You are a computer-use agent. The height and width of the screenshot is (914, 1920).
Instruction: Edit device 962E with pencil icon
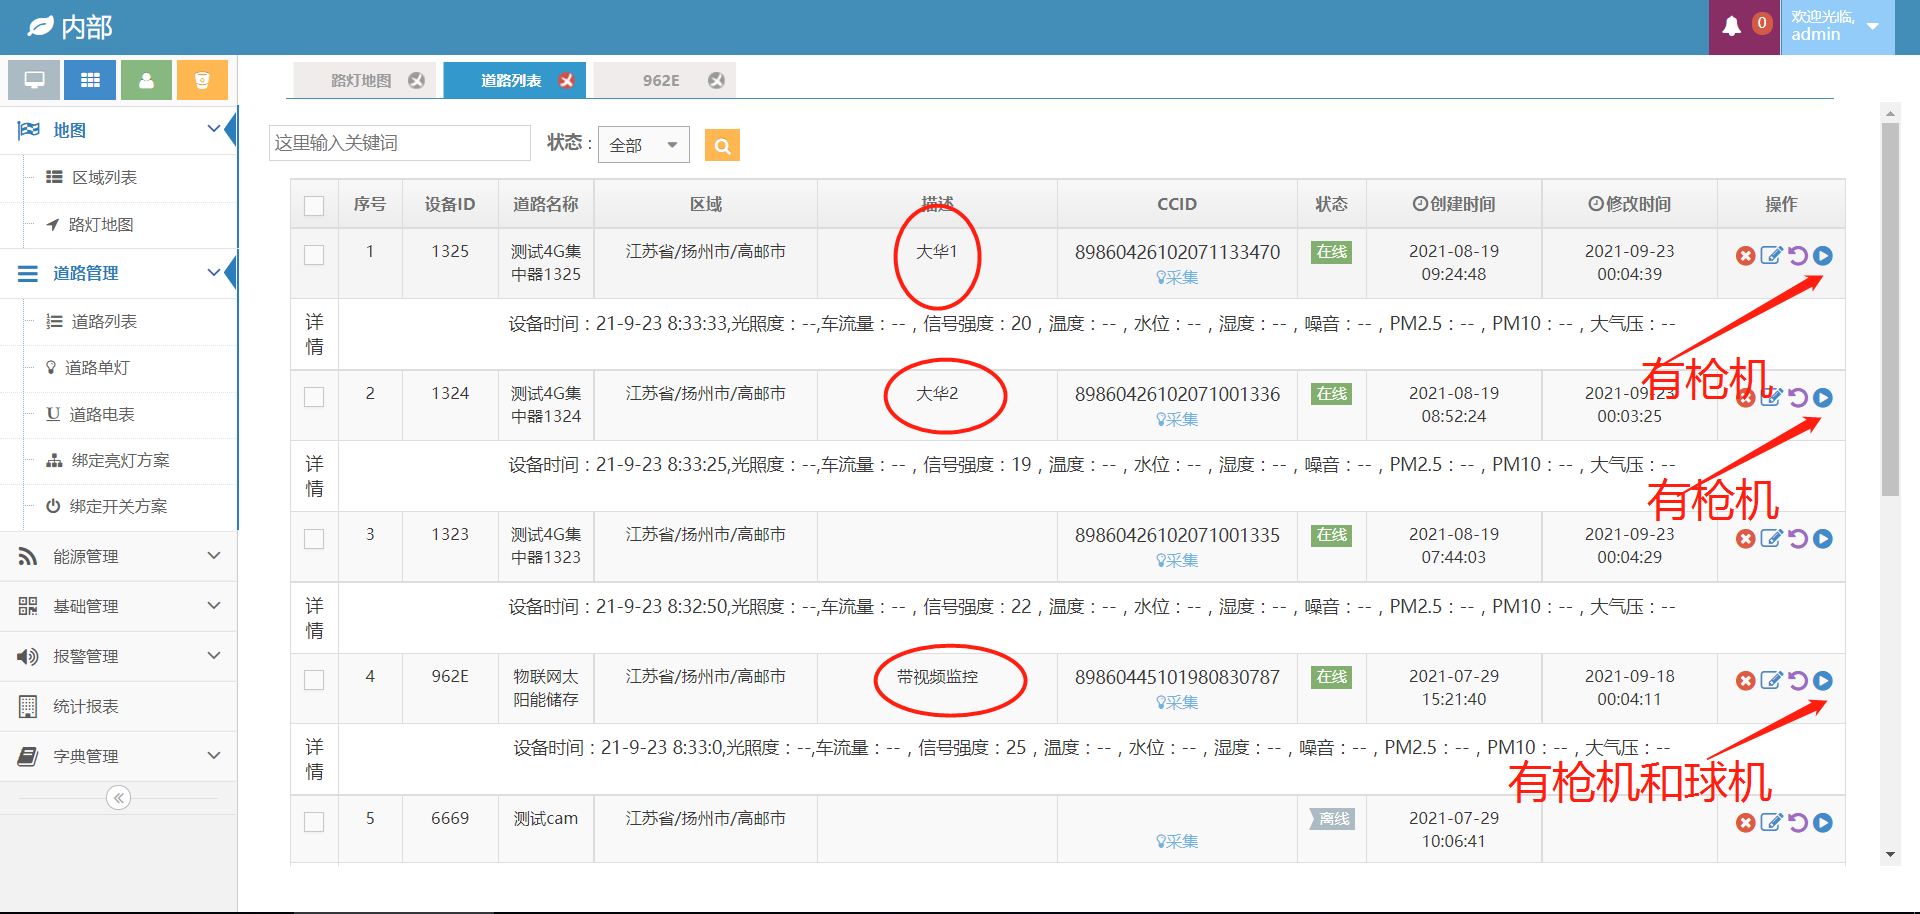click(1771, 681)
